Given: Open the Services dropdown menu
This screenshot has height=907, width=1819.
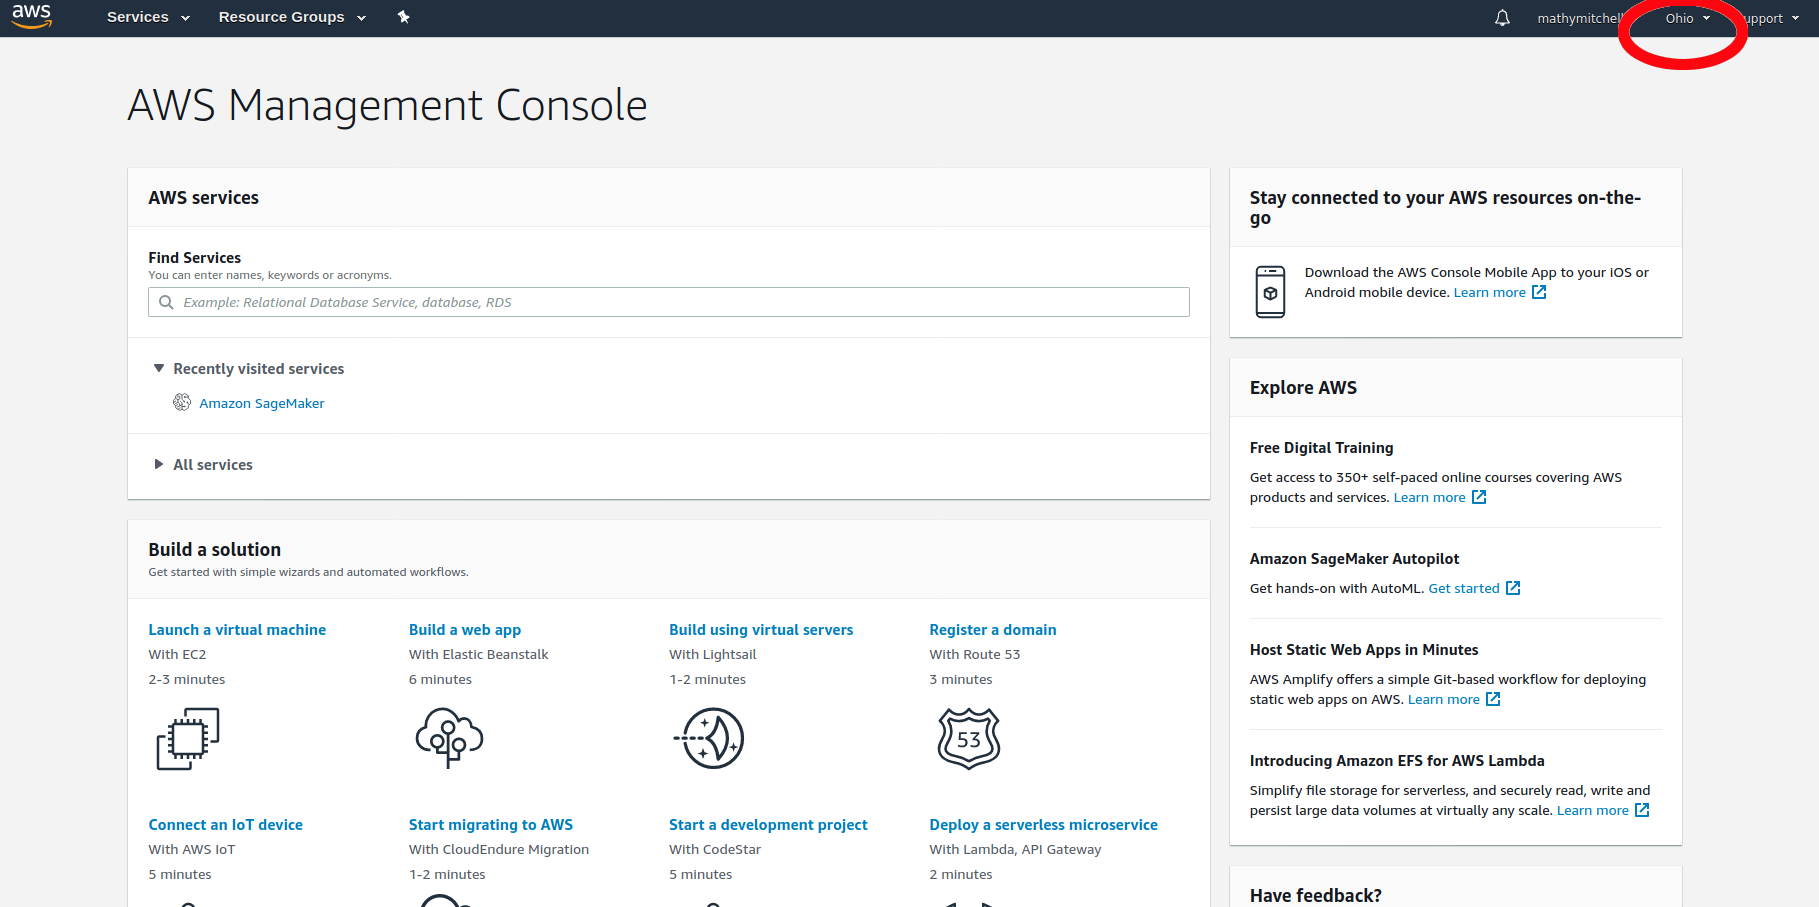Looking at the screenshot, I should [147, 17].
